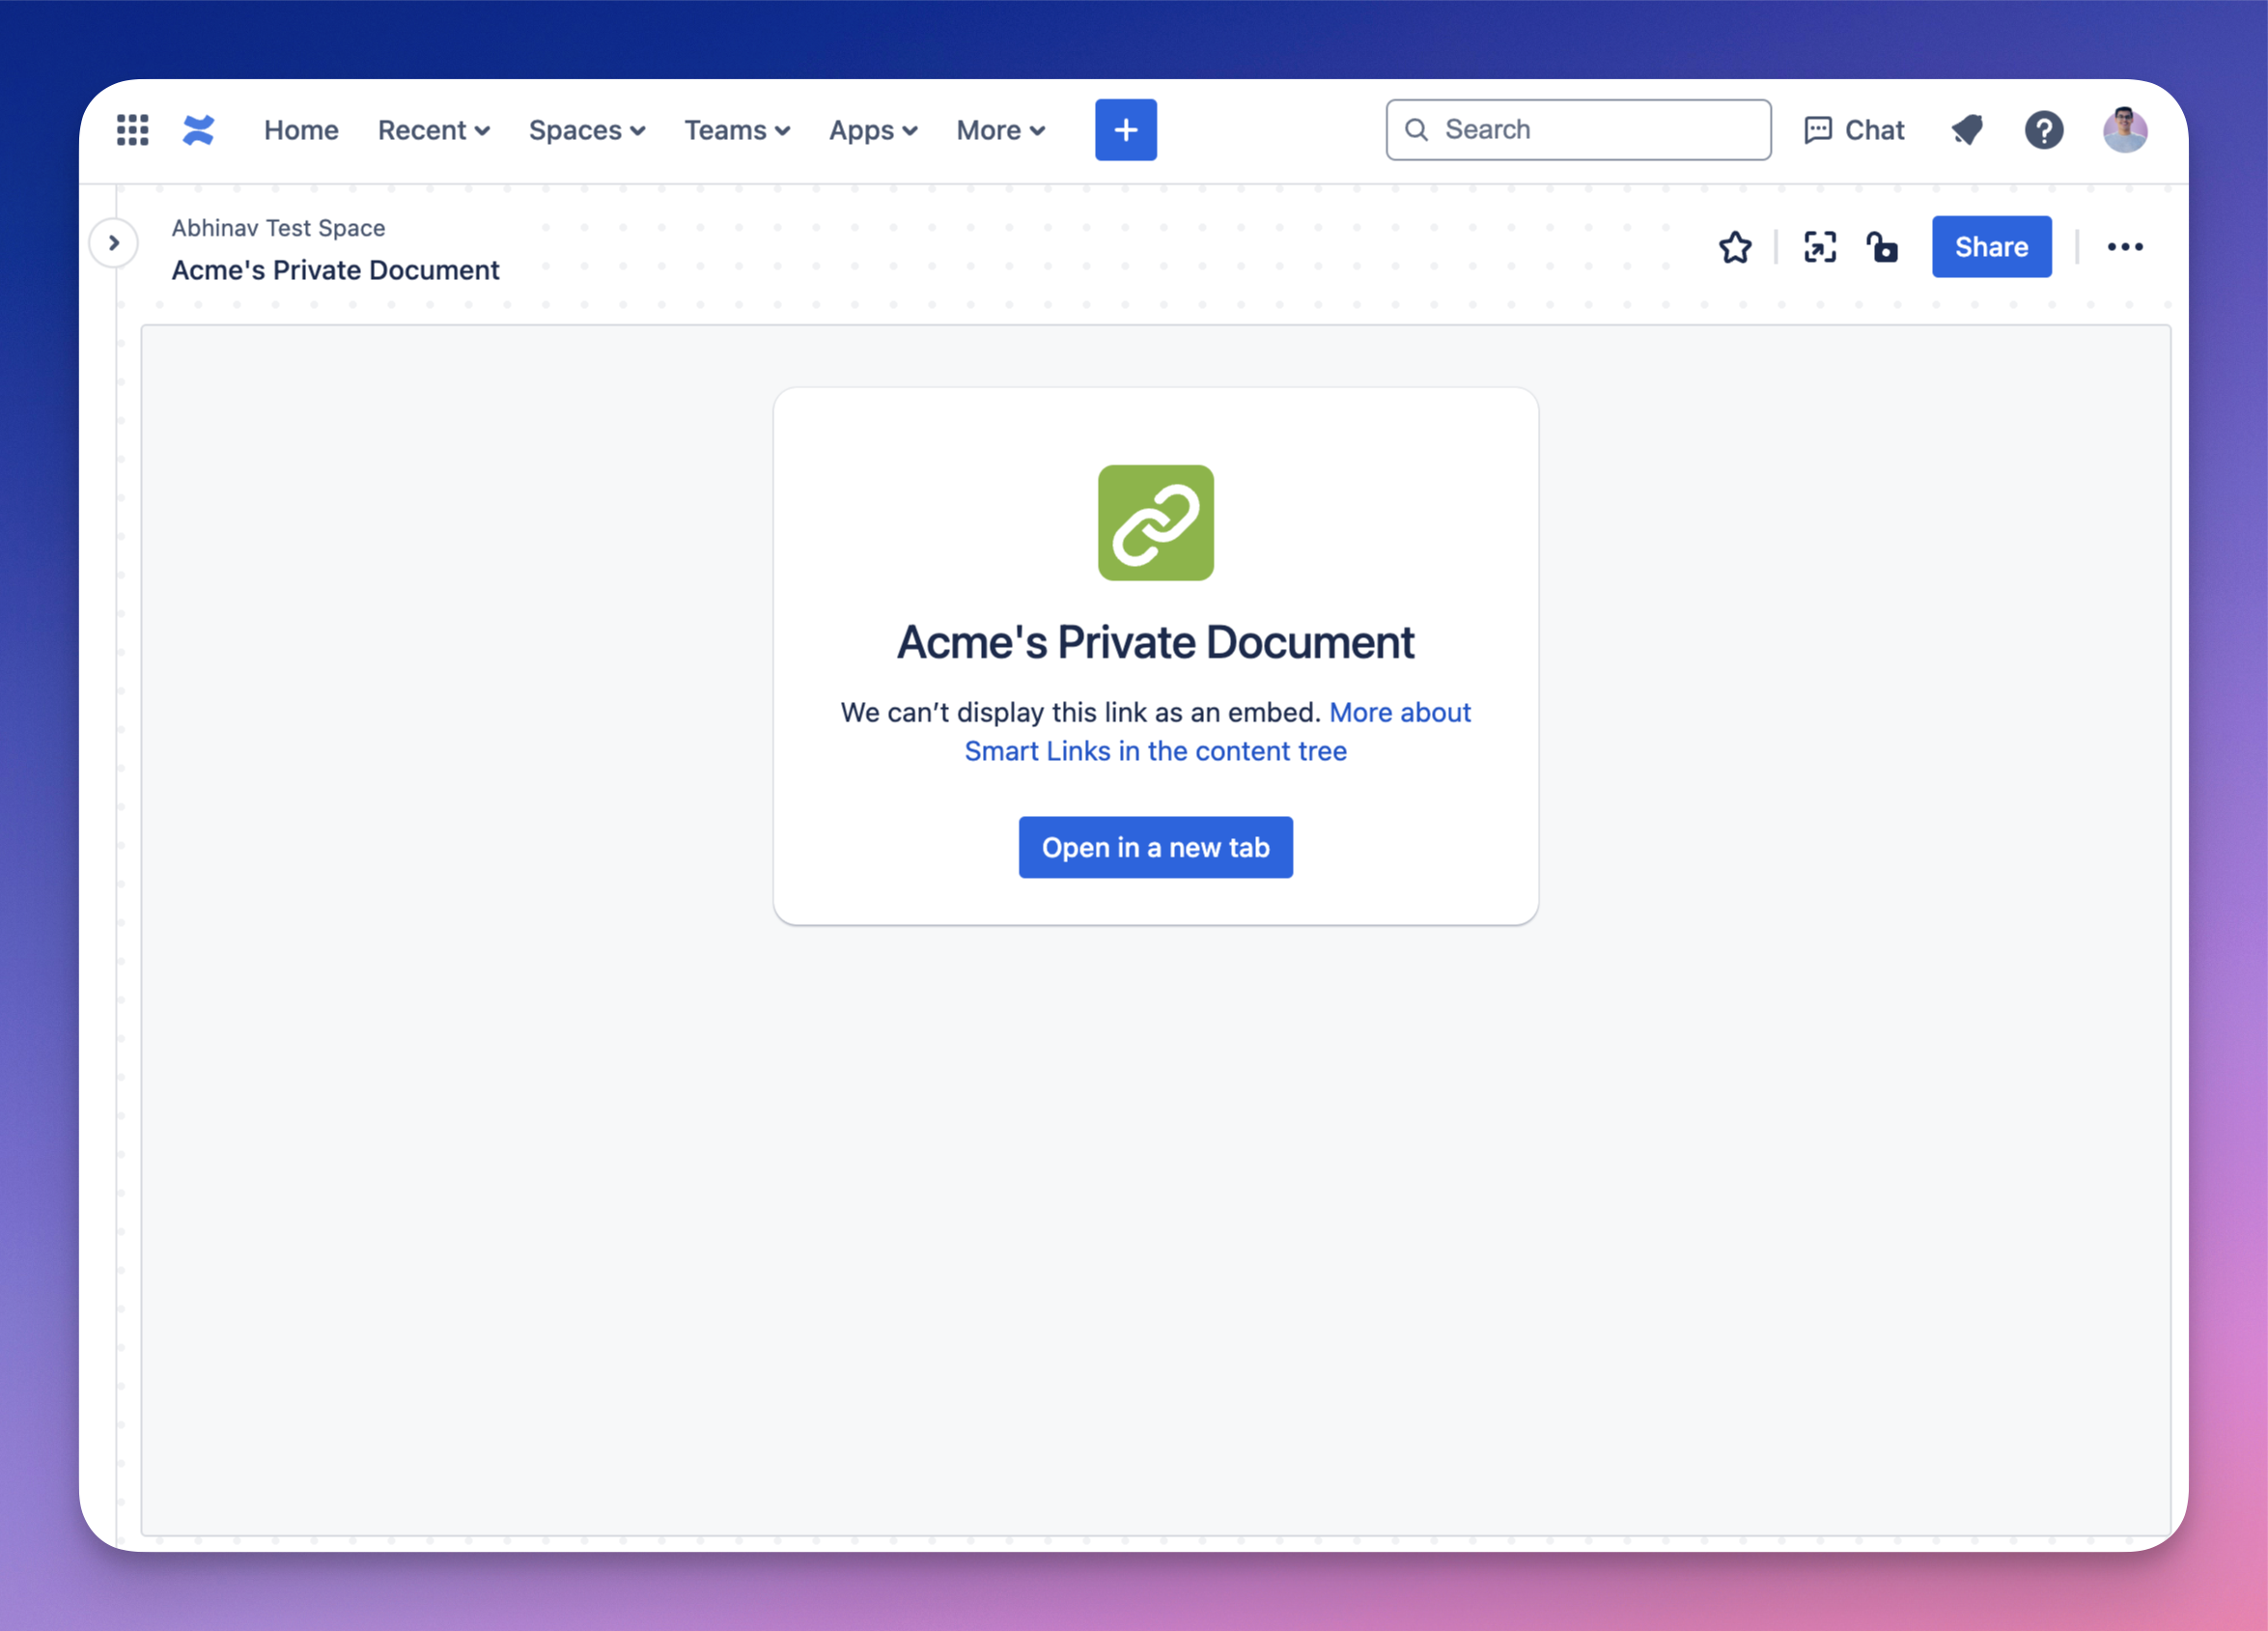Open the Spaces dropdown
This screenshot has height=1631, width=2268.
point(587,130)
